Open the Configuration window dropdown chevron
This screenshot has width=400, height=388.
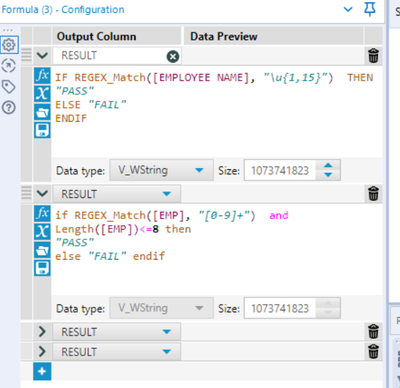click(348, 9)
